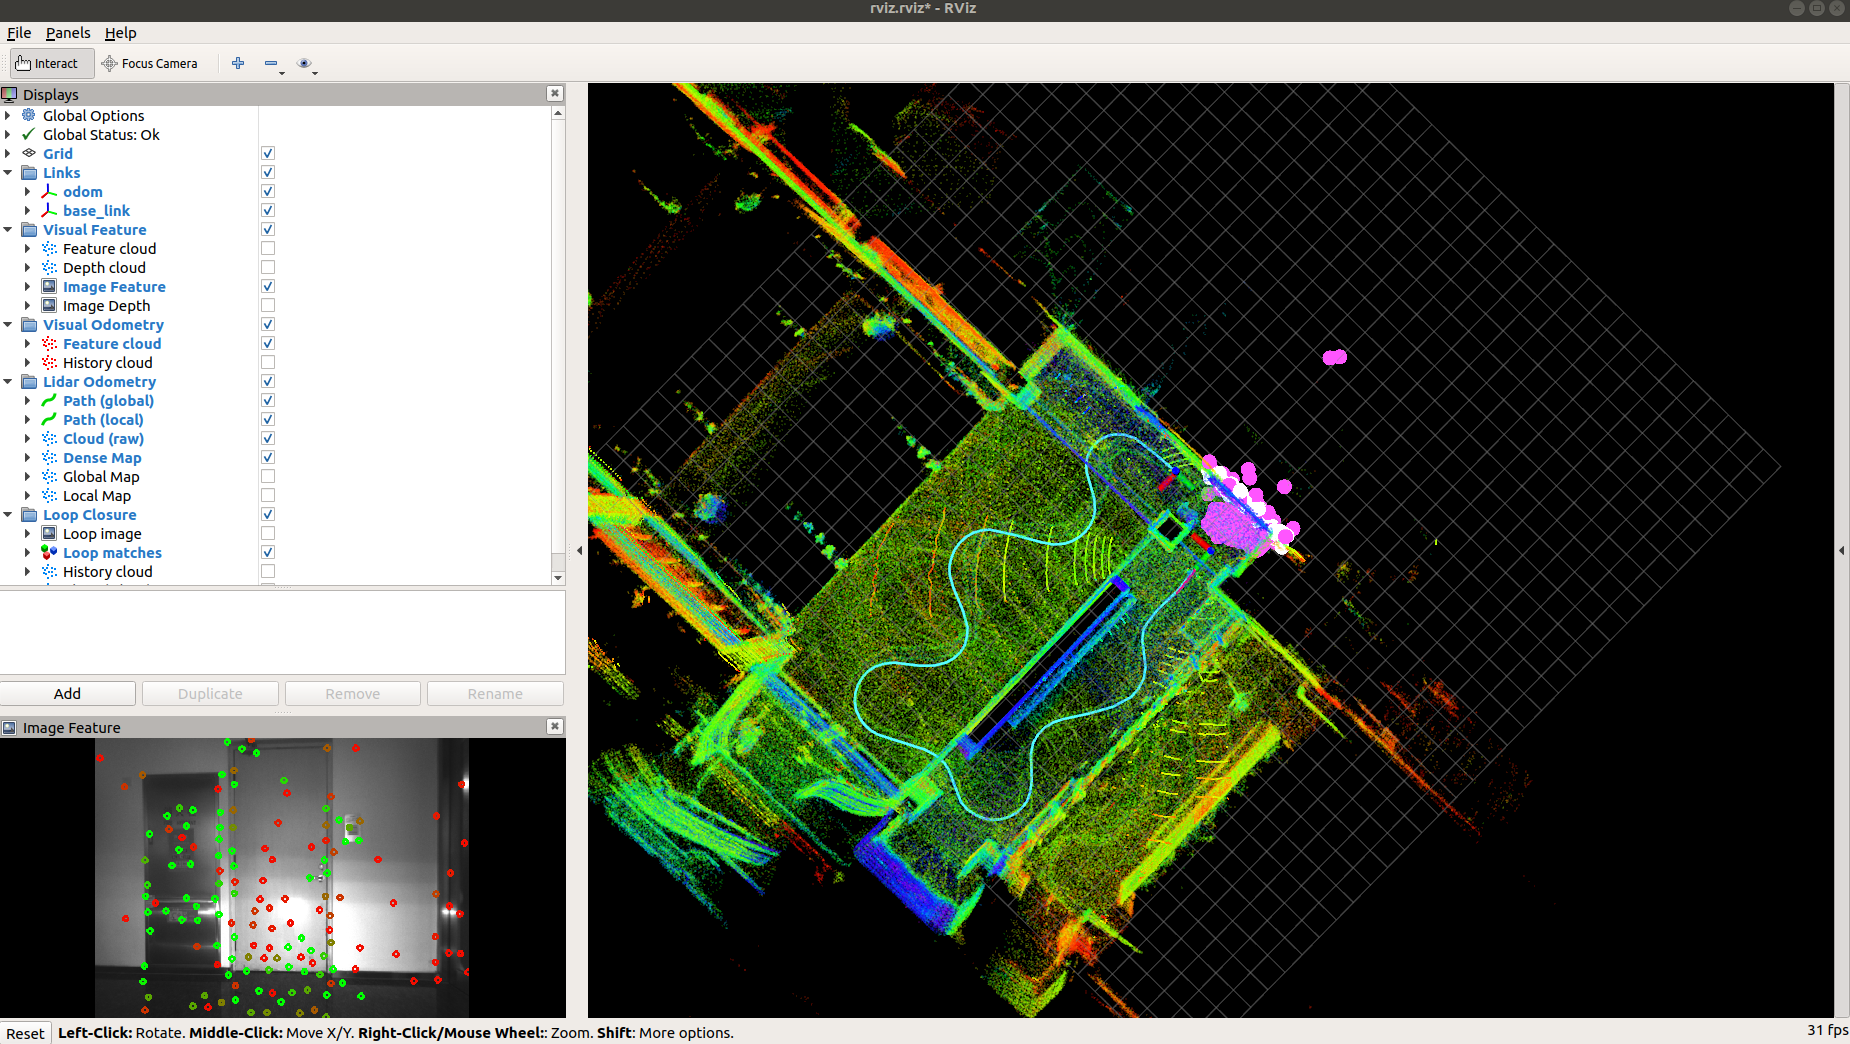Expand the Global Options tree row
Screen dimensions: 1850x1044
(8, 115)
